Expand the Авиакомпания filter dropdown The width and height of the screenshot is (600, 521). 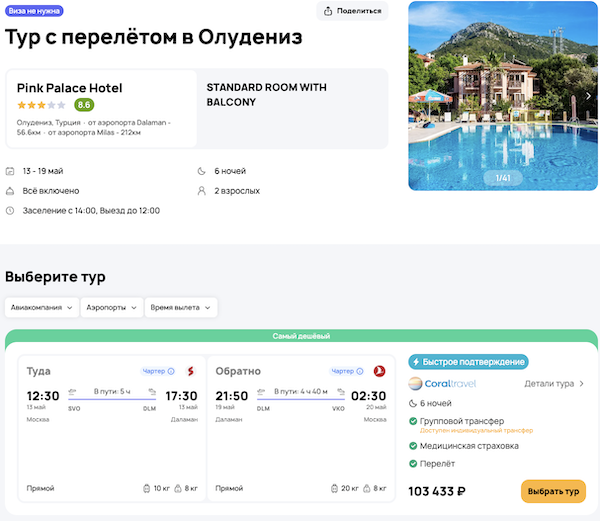coord(41,308)
